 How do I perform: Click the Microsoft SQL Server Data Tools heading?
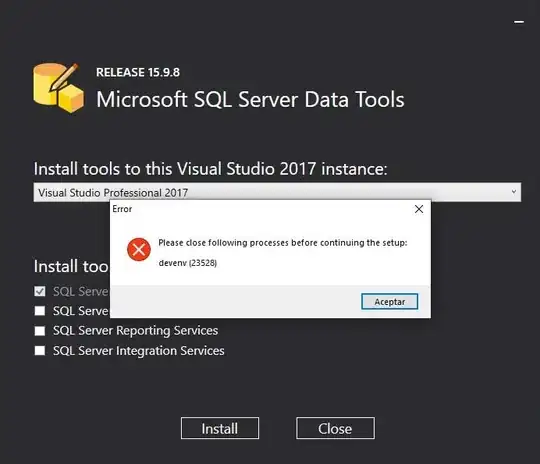point(250,100)
